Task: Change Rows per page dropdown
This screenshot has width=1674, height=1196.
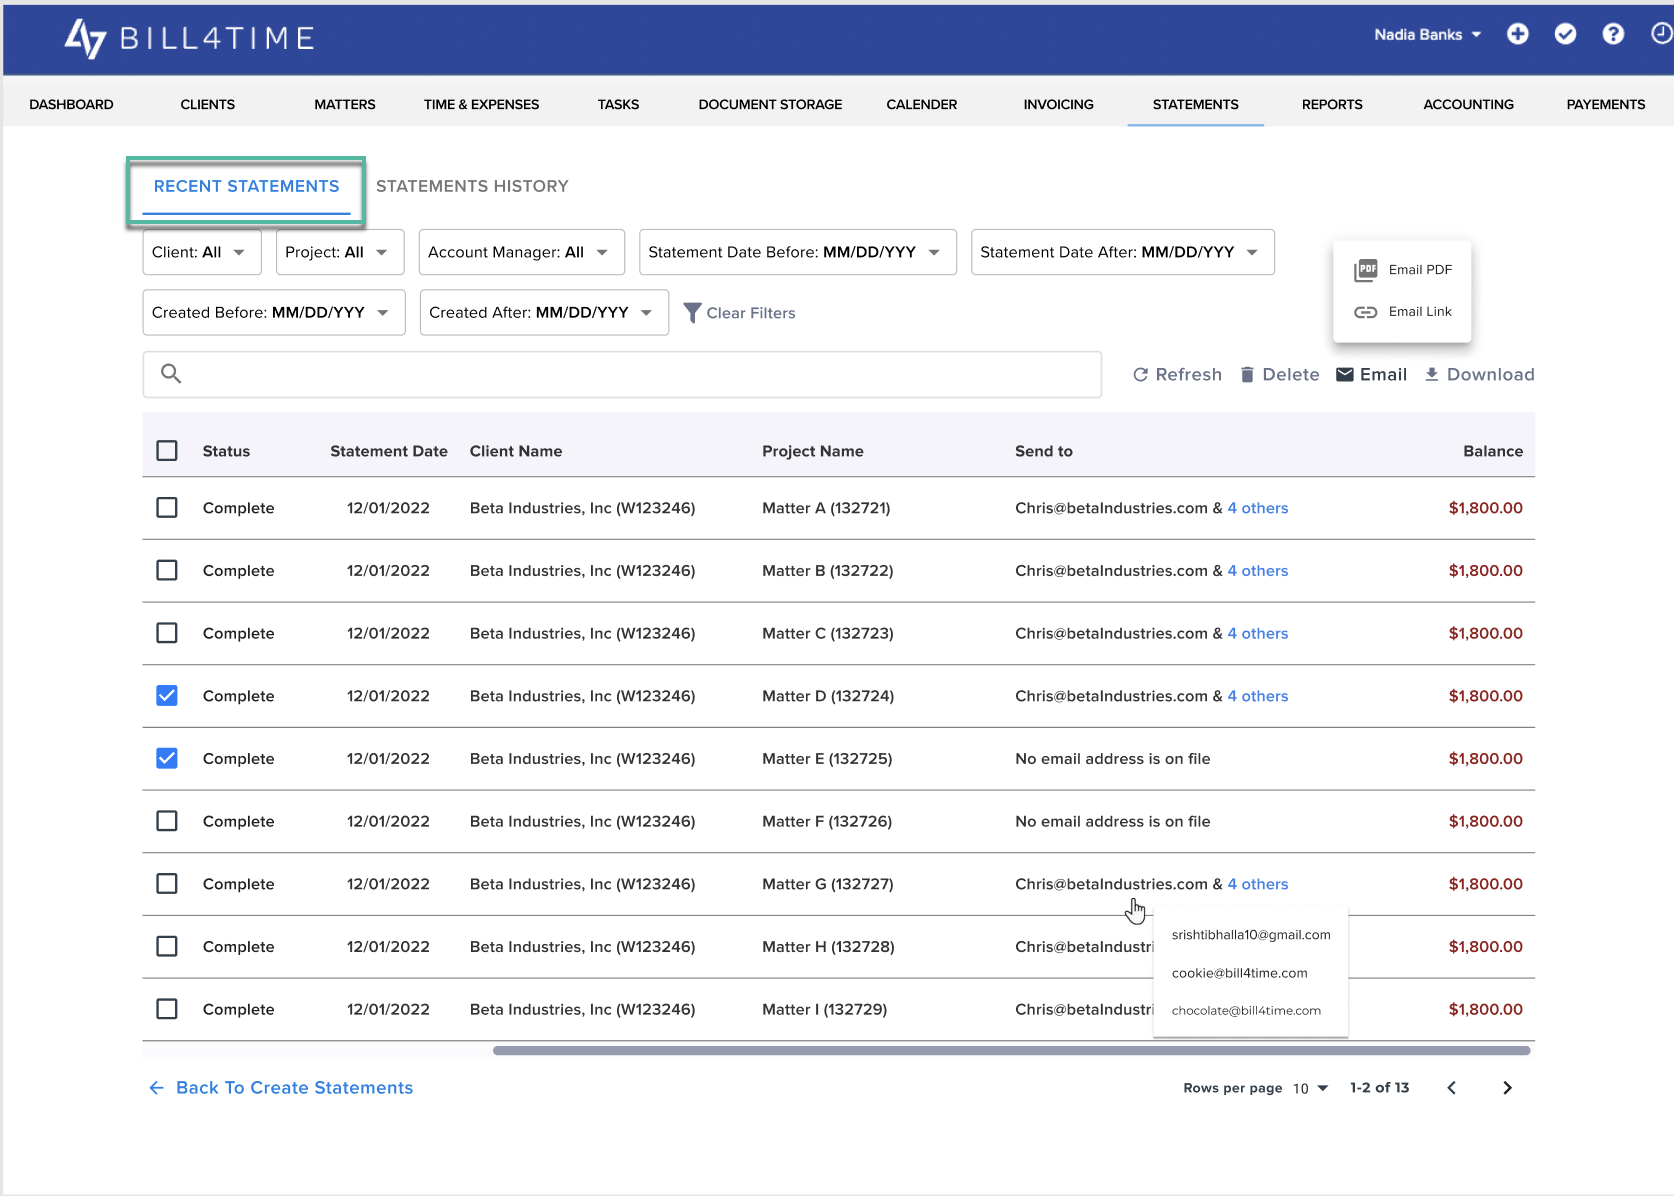Action: [1310, 1088]
